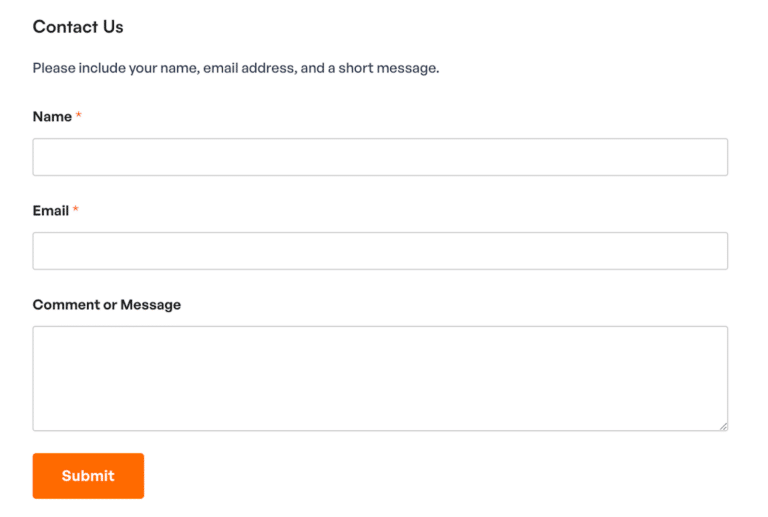Click the Contact Us heading

tap(78, 27)
